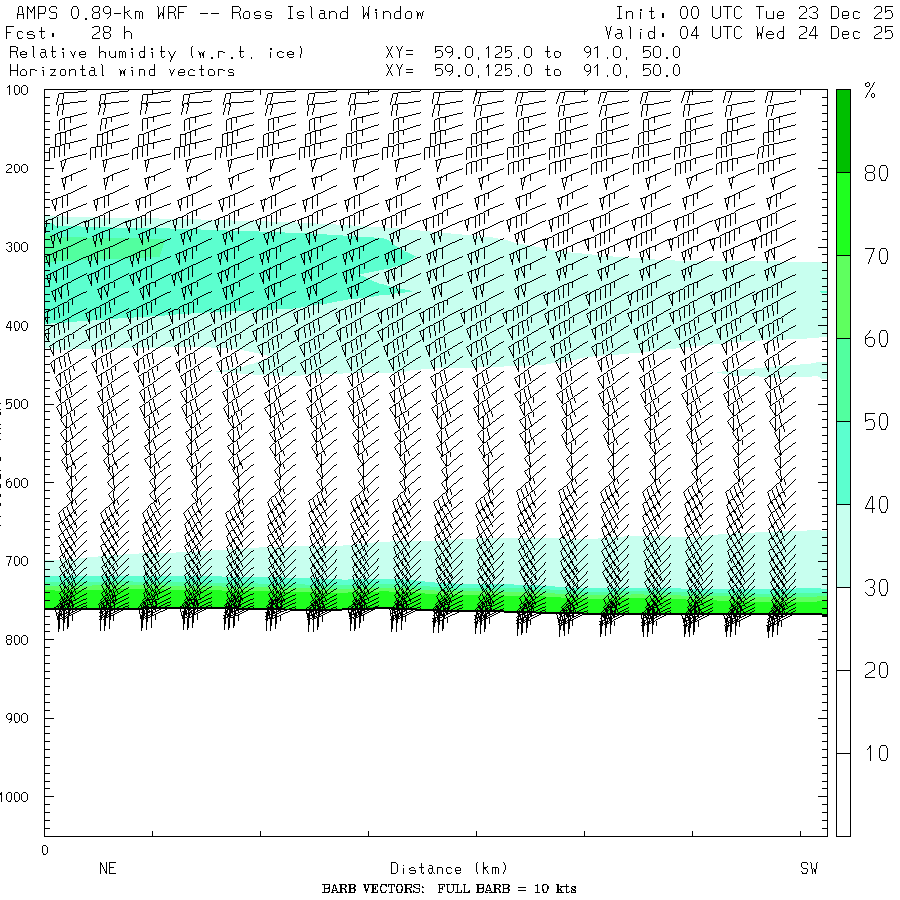Click the 'Relative humidity (w.r.t. ice)' label
The image size is (900, 900).
pos(156,51)
